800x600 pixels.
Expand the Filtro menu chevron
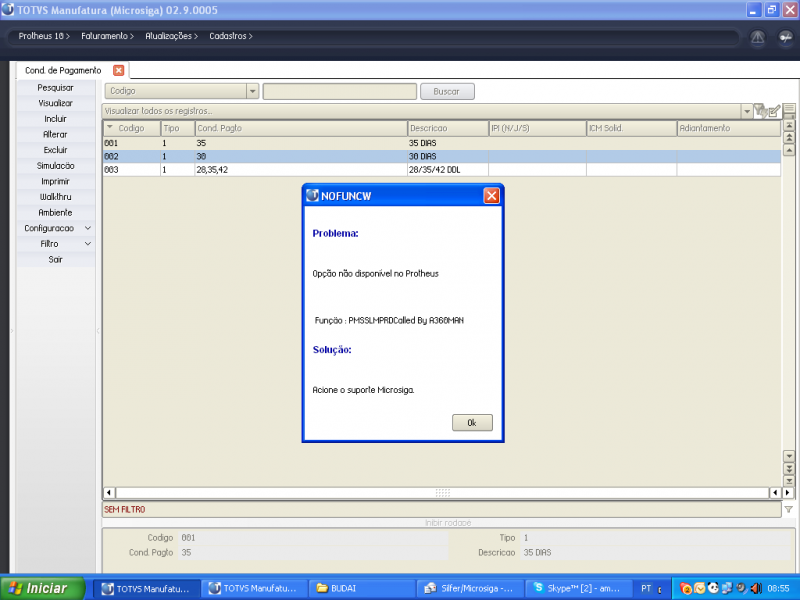pos(88,244)
